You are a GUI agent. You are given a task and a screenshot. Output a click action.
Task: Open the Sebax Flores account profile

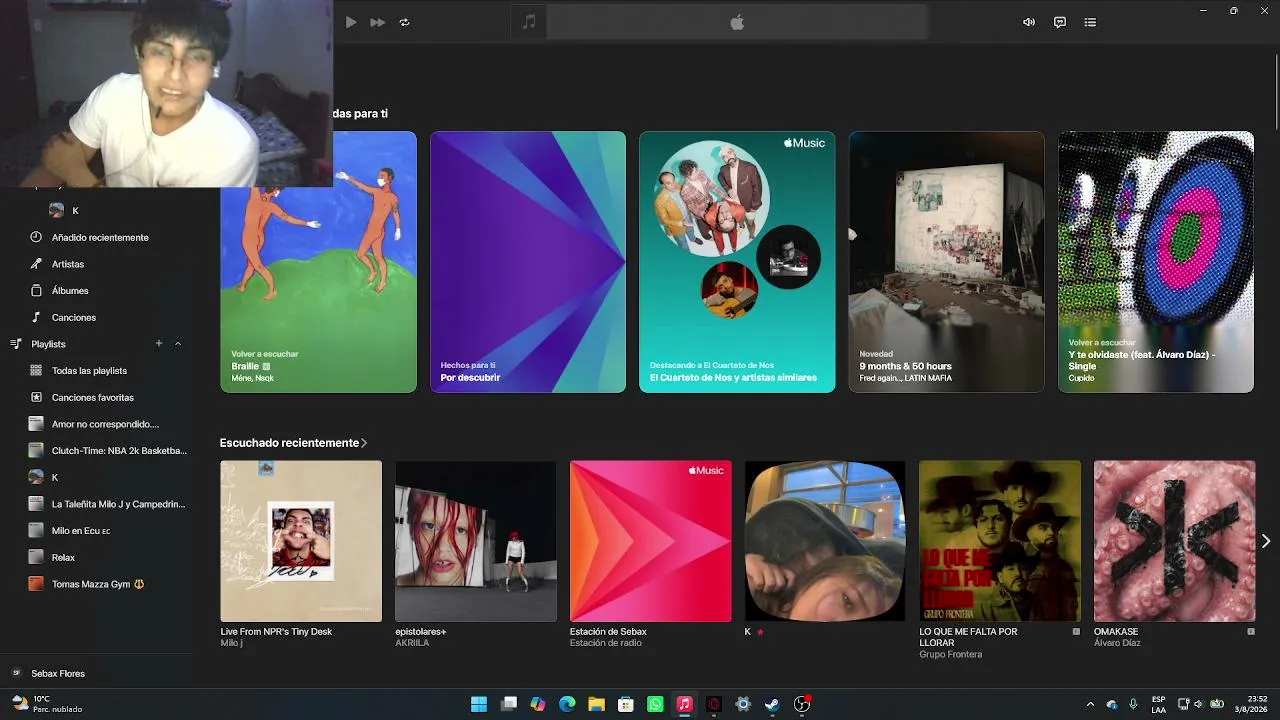[x=58, y=674]
